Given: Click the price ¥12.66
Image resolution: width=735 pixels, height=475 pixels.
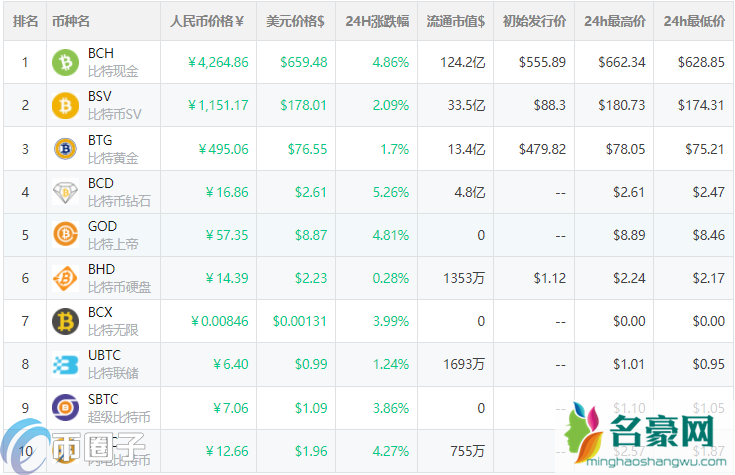Looking at the screenshot, I should pyautogui.click(x=227, y=451).
